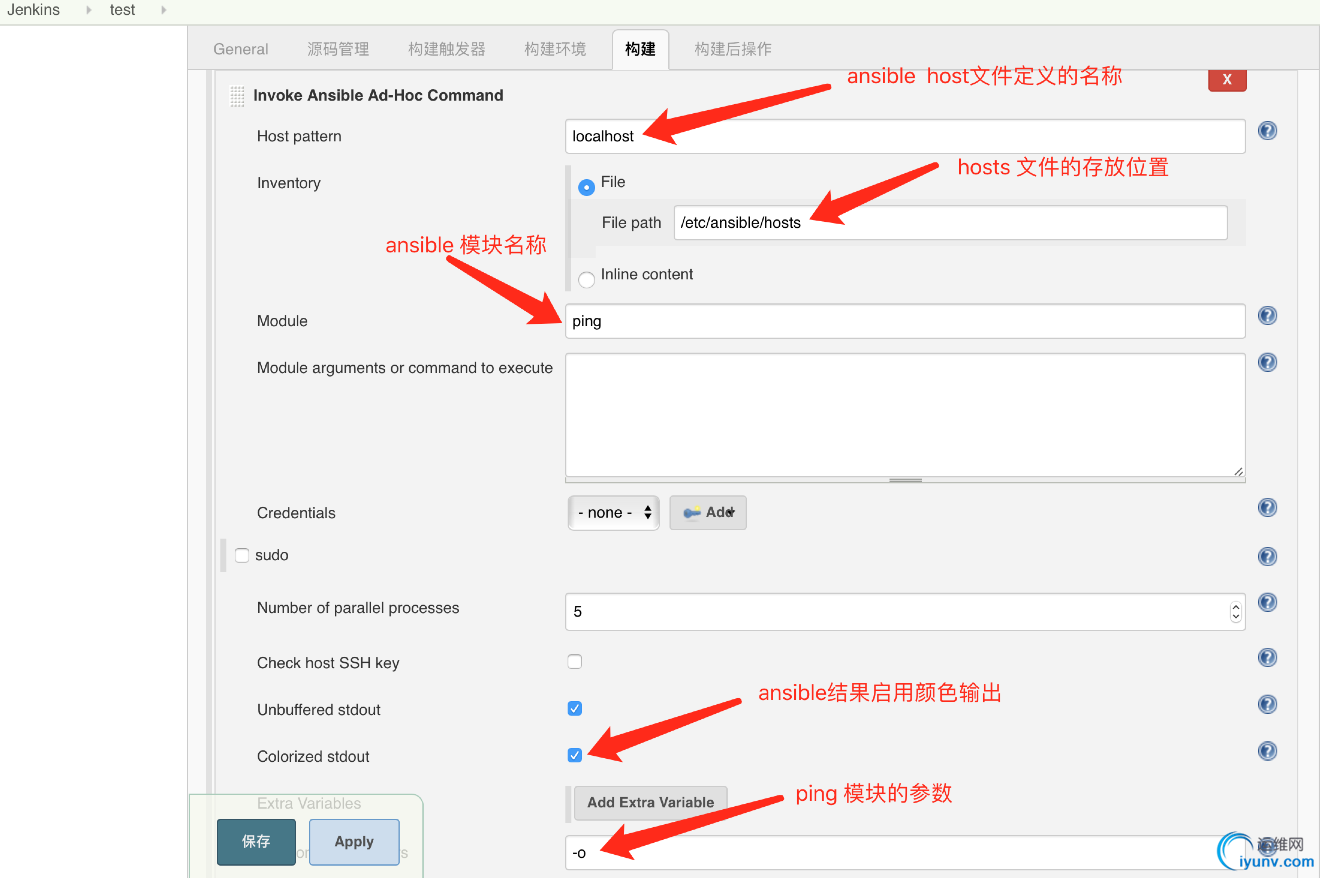This screenshot has width=1320, height=878.
Task: Switch to General tab
Action: [241, 49]
